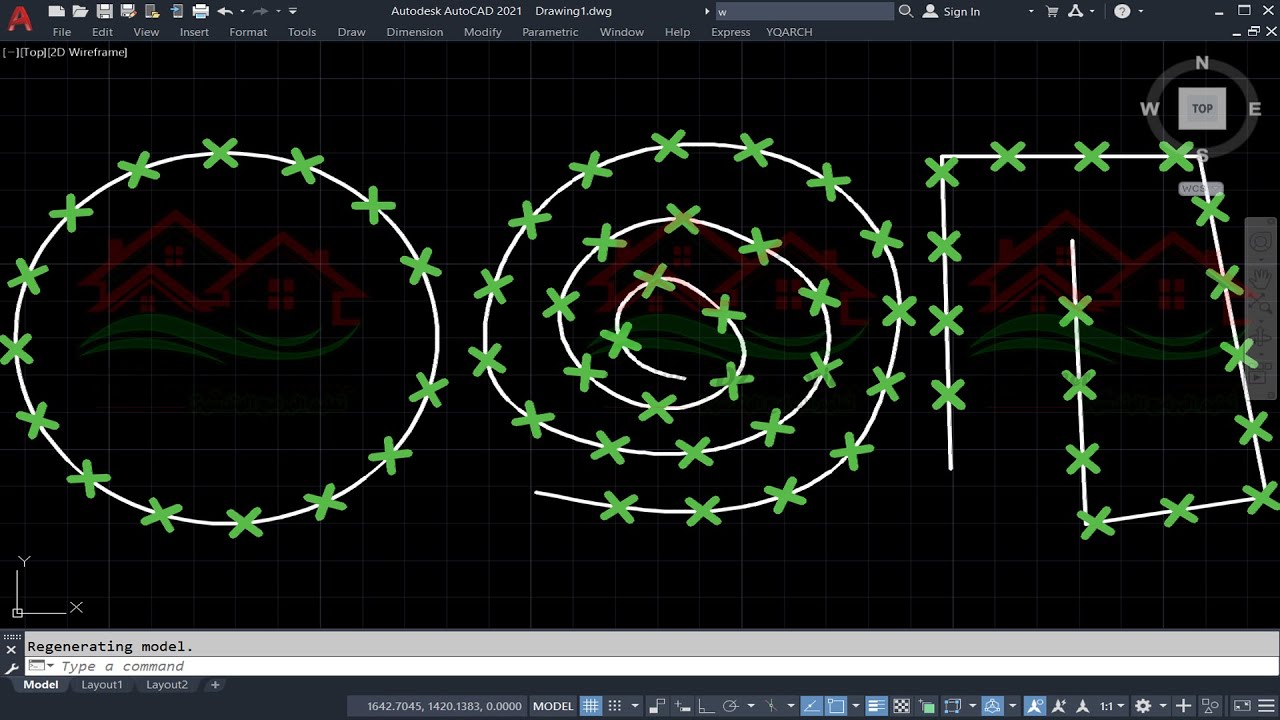Open the workspace switching gear icon
Screen dimensions: 1280x720
[1142, 706]
